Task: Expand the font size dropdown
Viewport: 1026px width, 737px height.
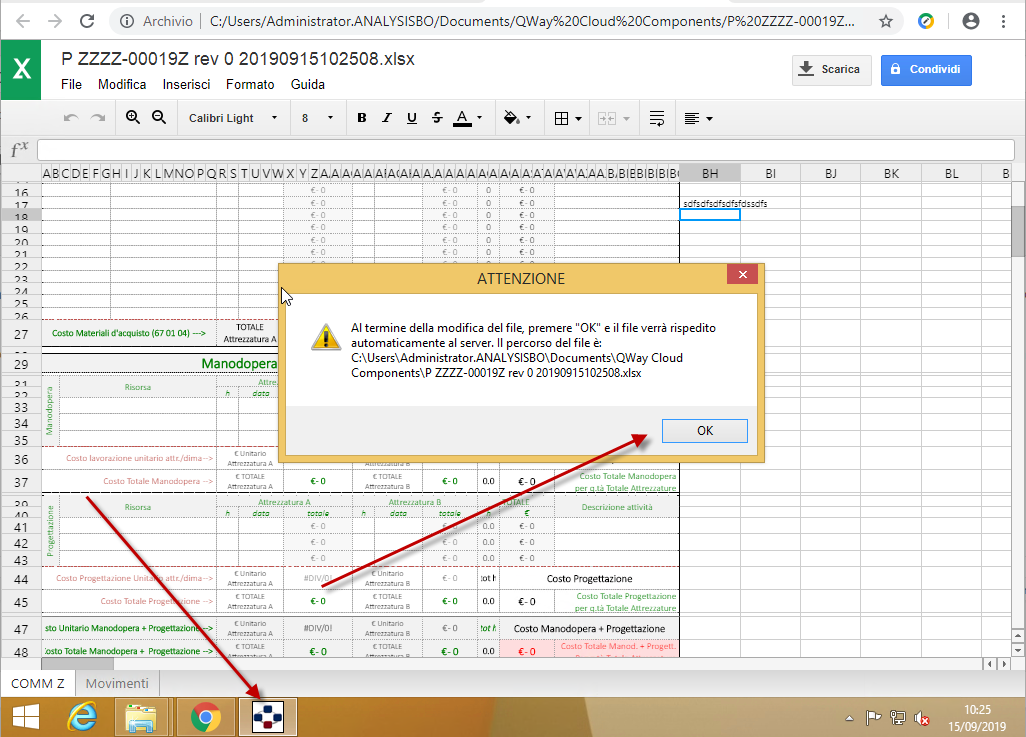Action: coord(317,118)
